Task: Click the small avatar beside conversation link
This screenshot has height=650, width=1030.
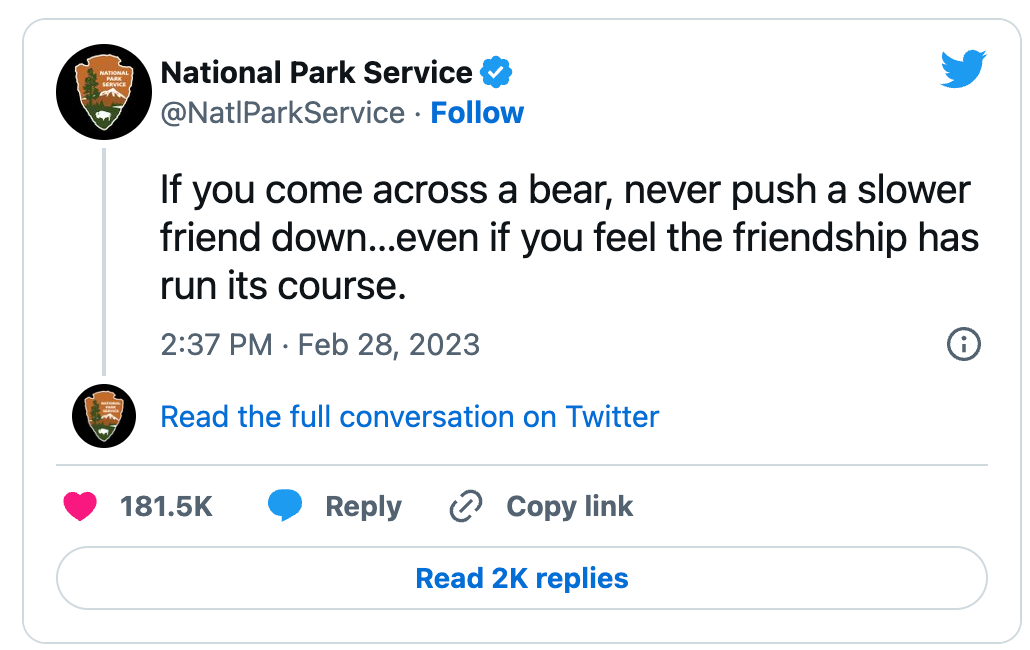Action: [x=104, y=415]
